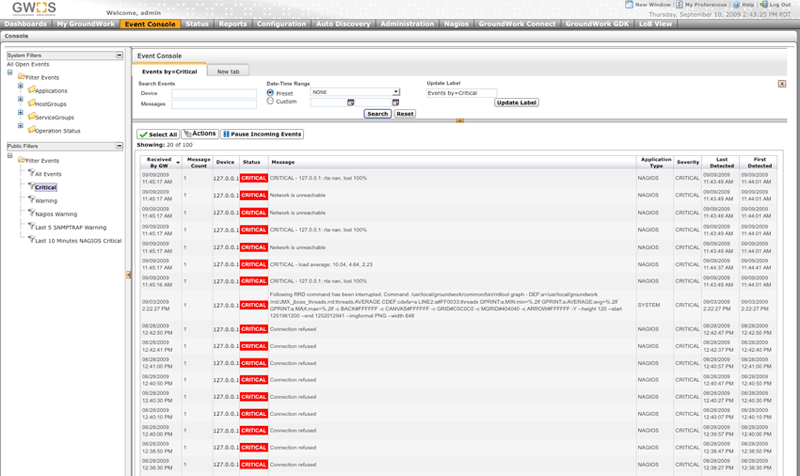Expand the HostGroups tree node
Viewport: 800px width, 476px height.
tap(20, 99)
